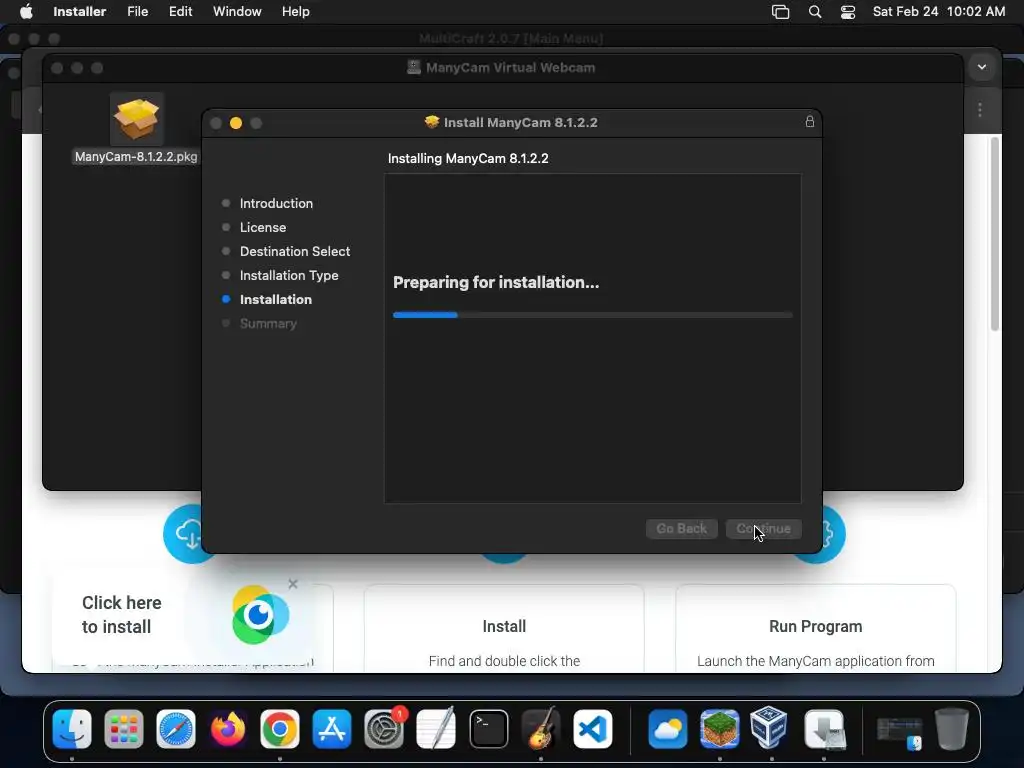Open Launchpad from the Dock
This screenshot has height=768, width=1024.
123,729
